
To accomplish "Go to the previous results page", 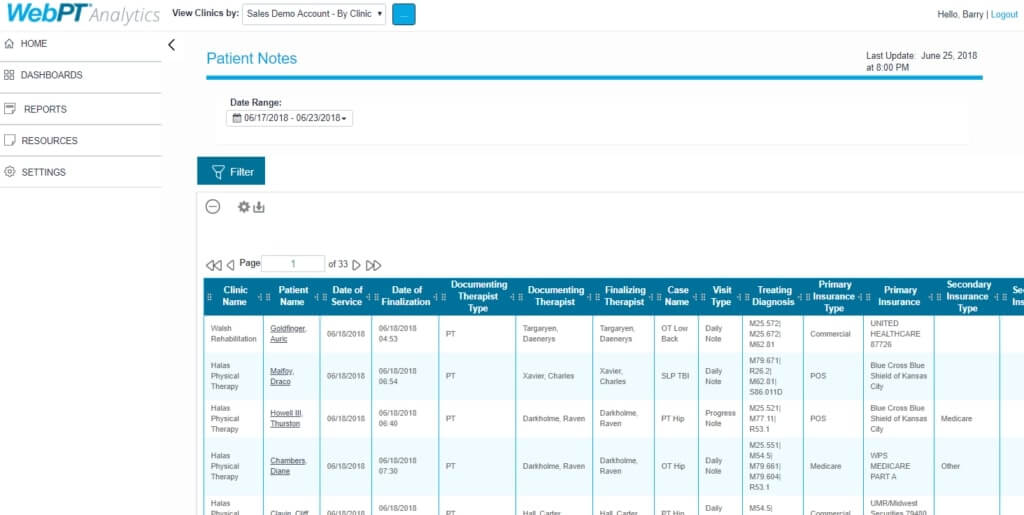I will [230, 265].
